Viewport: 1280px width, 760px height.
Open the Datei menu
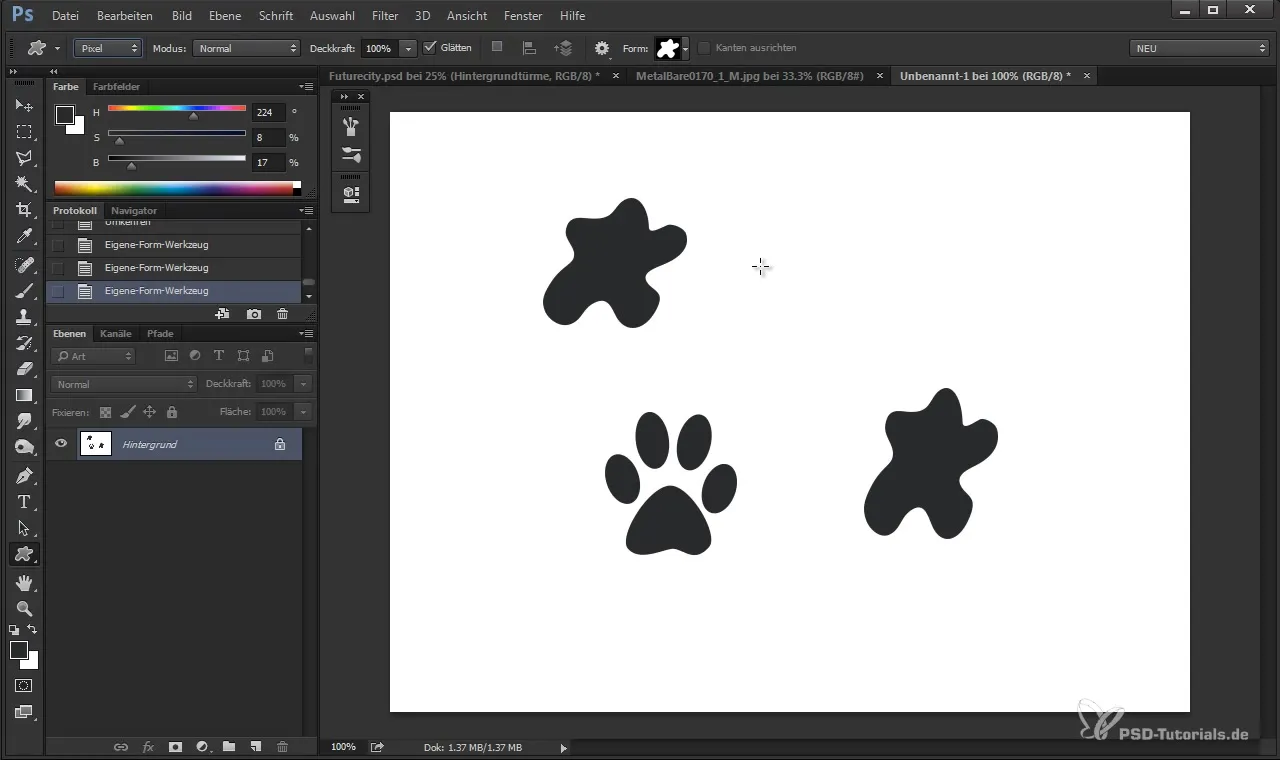pyautogui.click(x=65, y=16)
